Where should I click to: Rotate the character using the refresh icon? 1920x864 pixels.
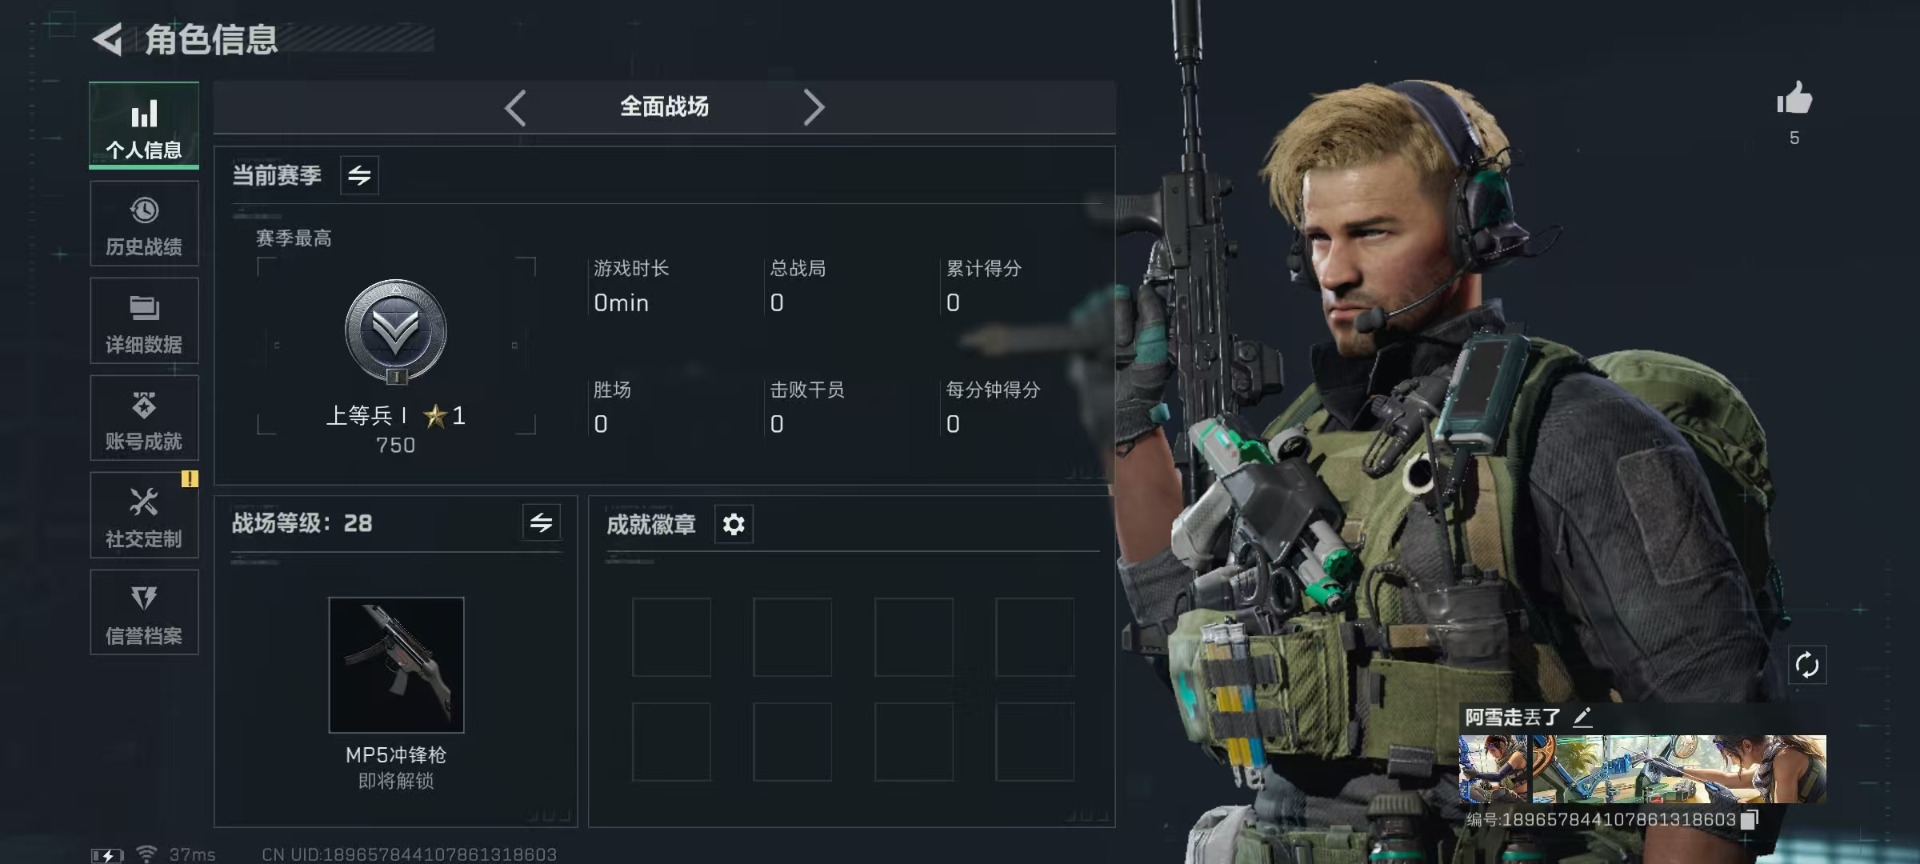point(1807,665)
